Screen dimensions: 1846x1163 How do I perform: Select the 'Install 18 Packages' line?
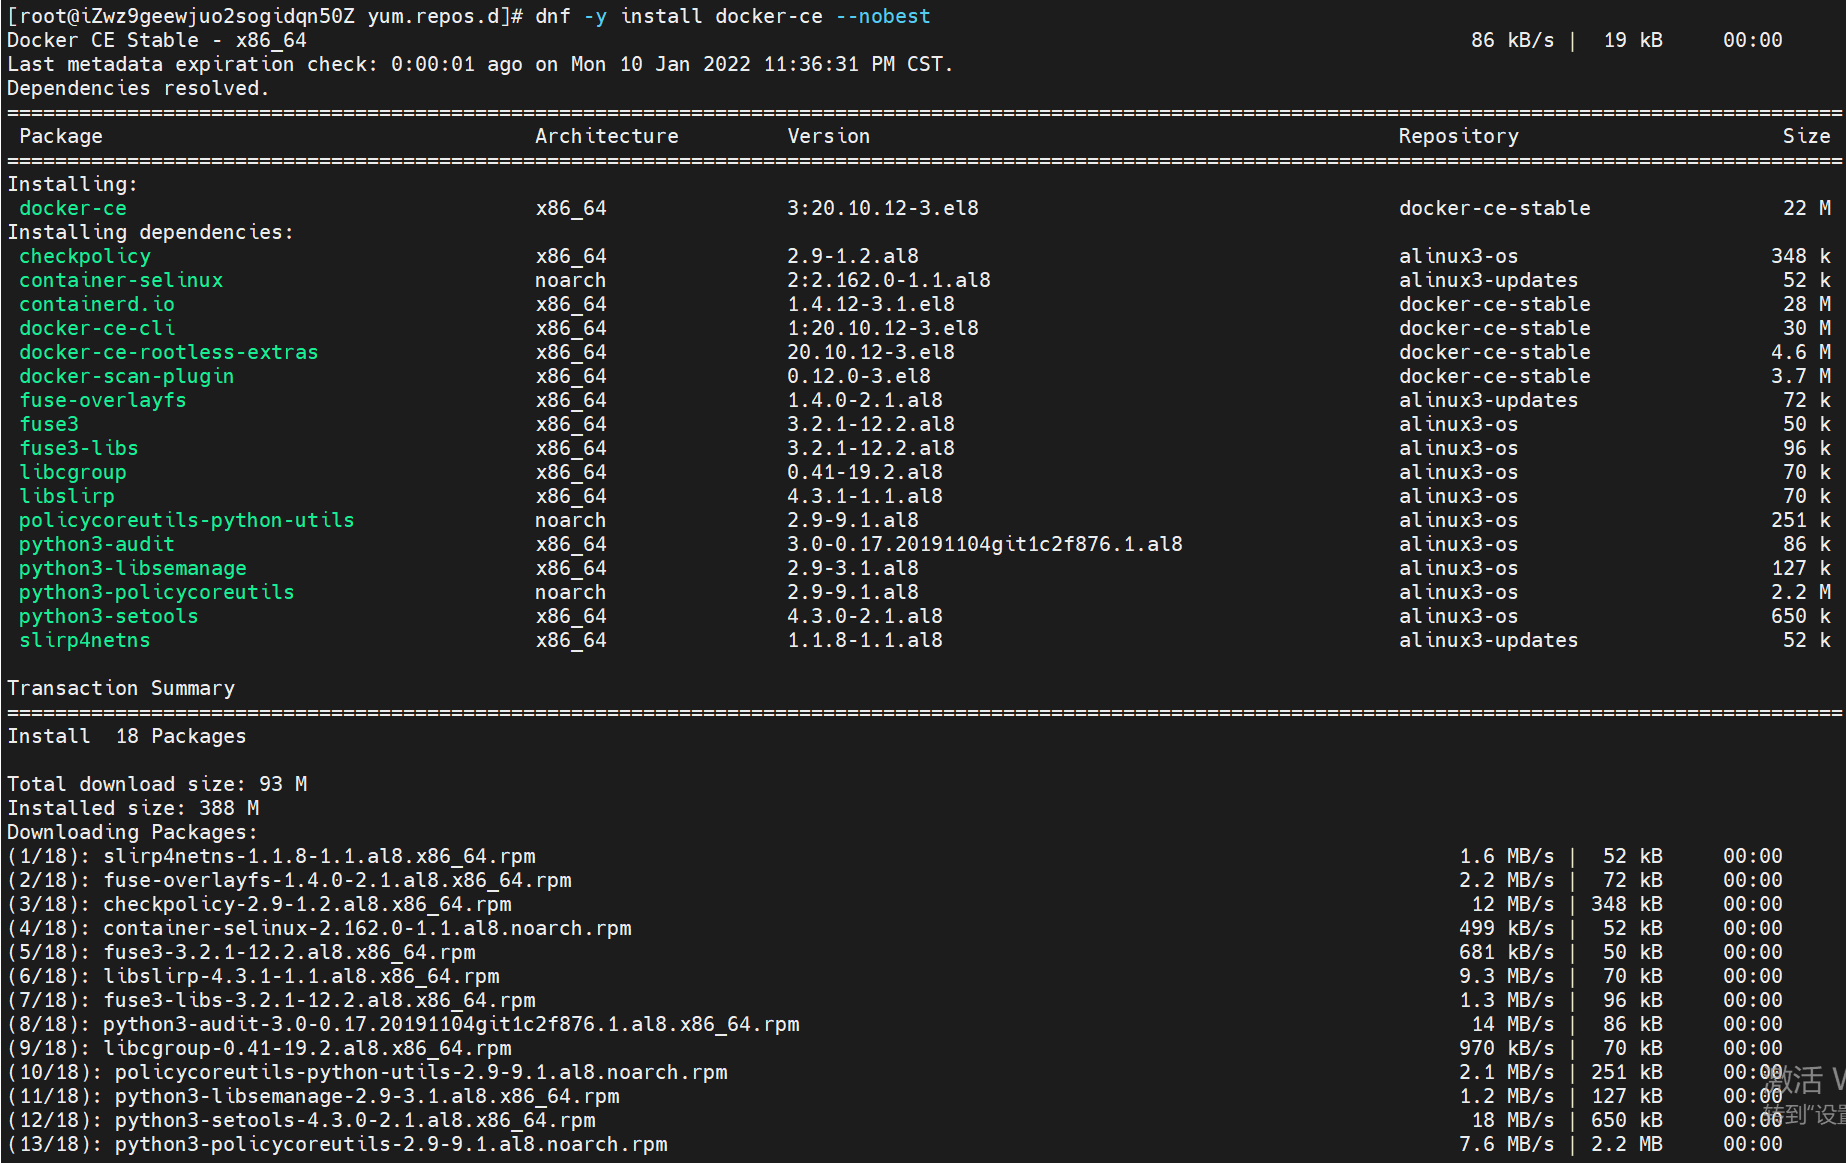click(127, 736)
